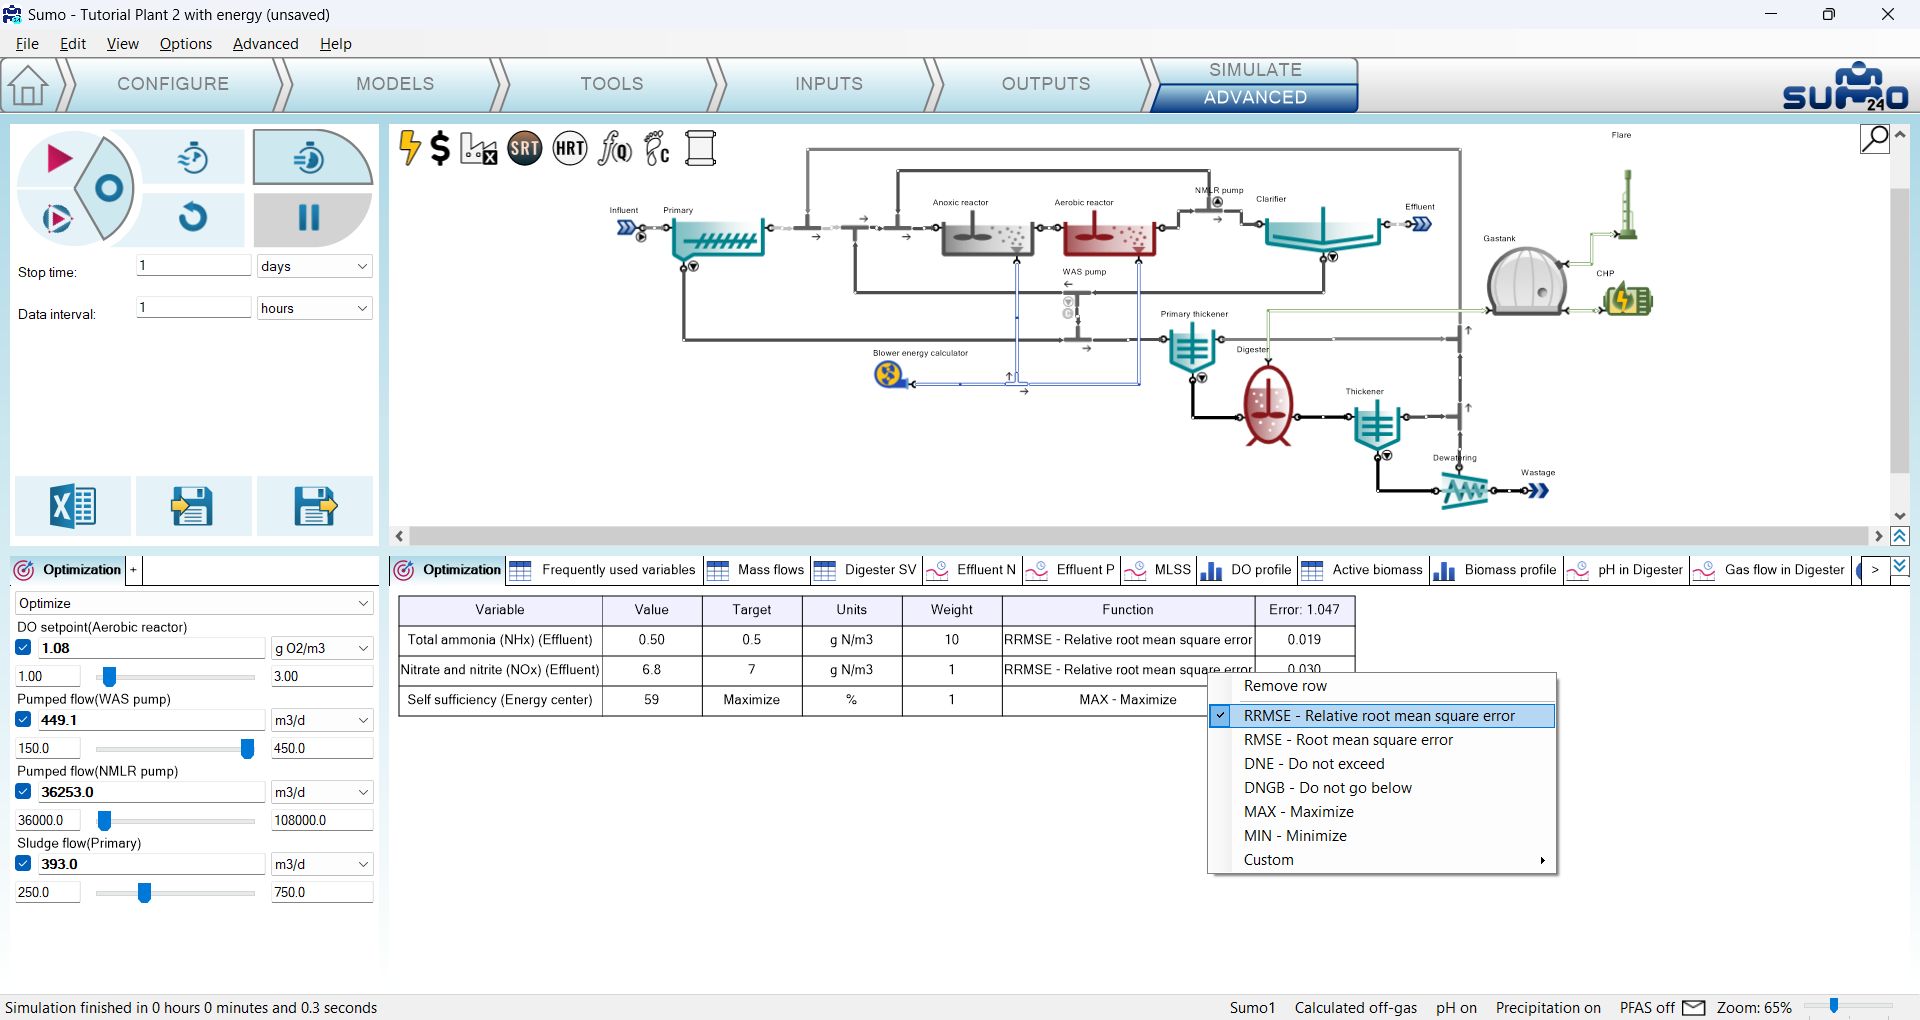Select the Anoxic reactor unit

pos(987,238)
